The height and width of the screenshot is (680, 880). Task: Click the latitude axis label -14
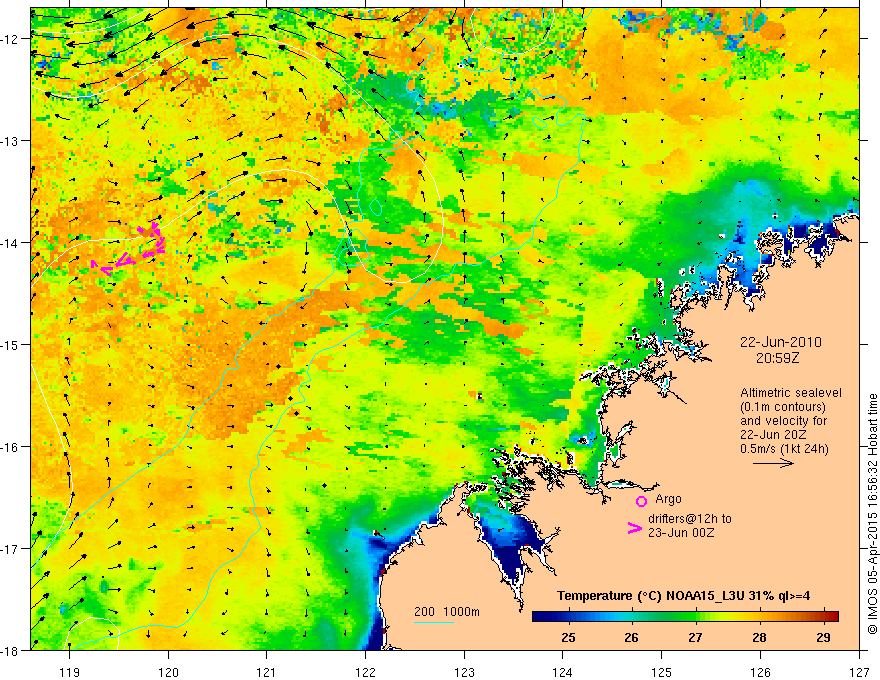[11, 243]
